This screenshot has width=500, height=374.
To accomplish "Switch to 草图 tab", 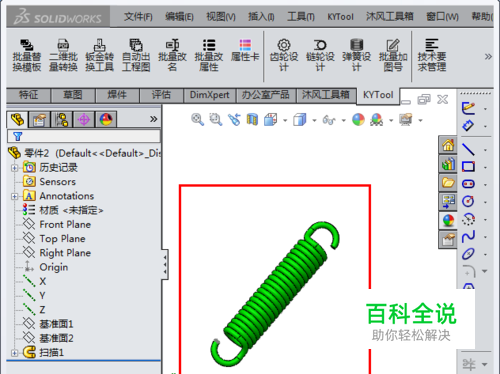I will (x=73, y=95).
